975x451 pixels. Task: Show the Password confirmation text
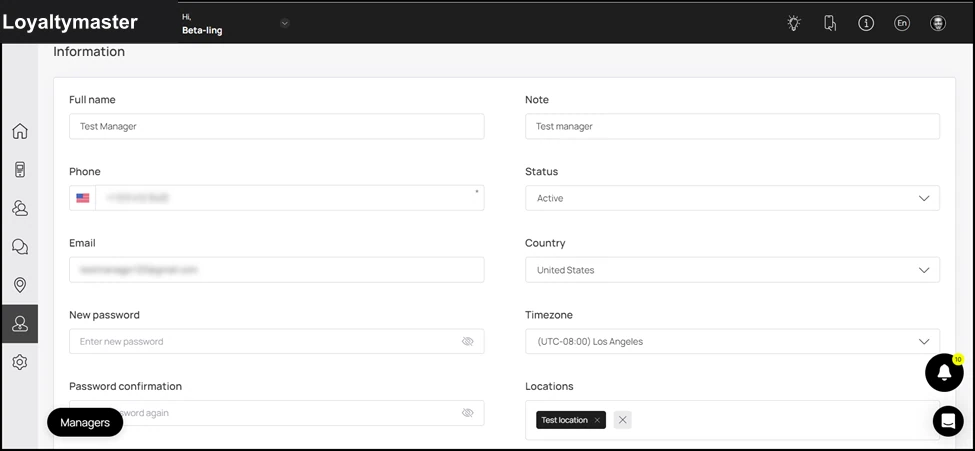point(468,413)
